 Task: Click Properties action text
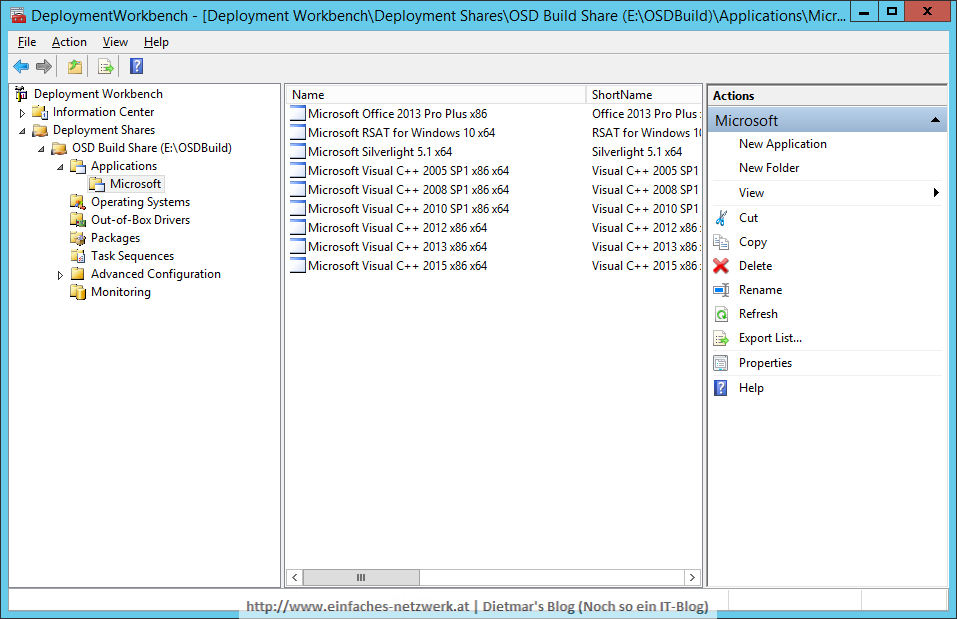coord(765,363)
